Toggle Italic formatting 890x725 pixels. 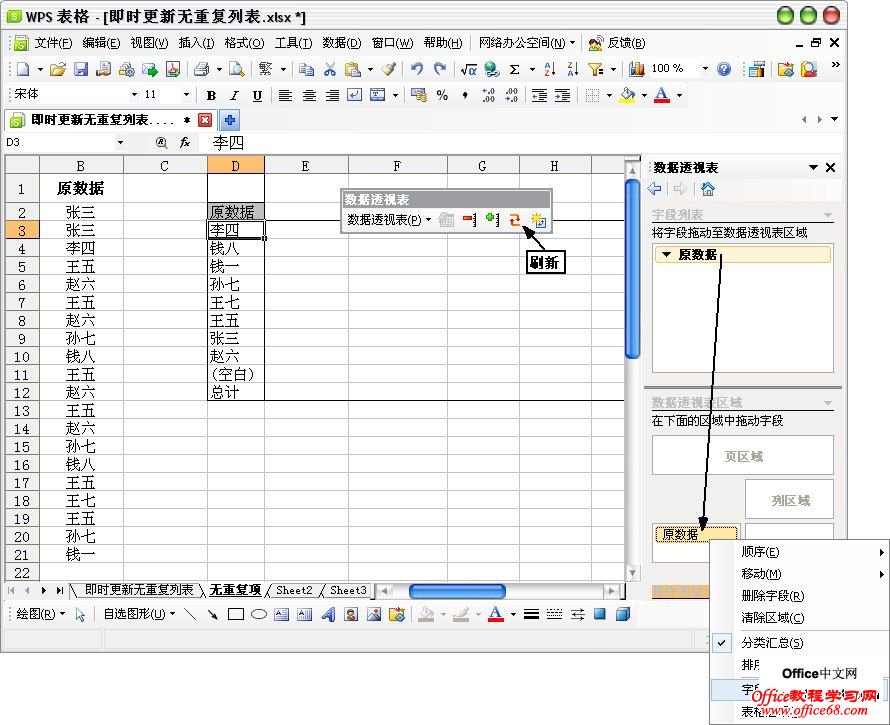point(234,95)
